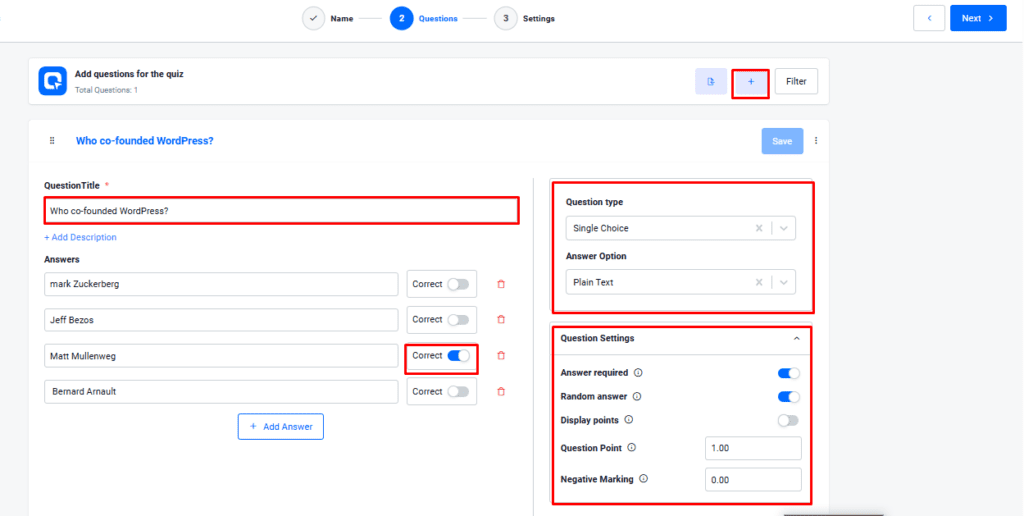
Task: Turn on the Display points toggle
Action: pyautogui.click(x=788, y=421)
